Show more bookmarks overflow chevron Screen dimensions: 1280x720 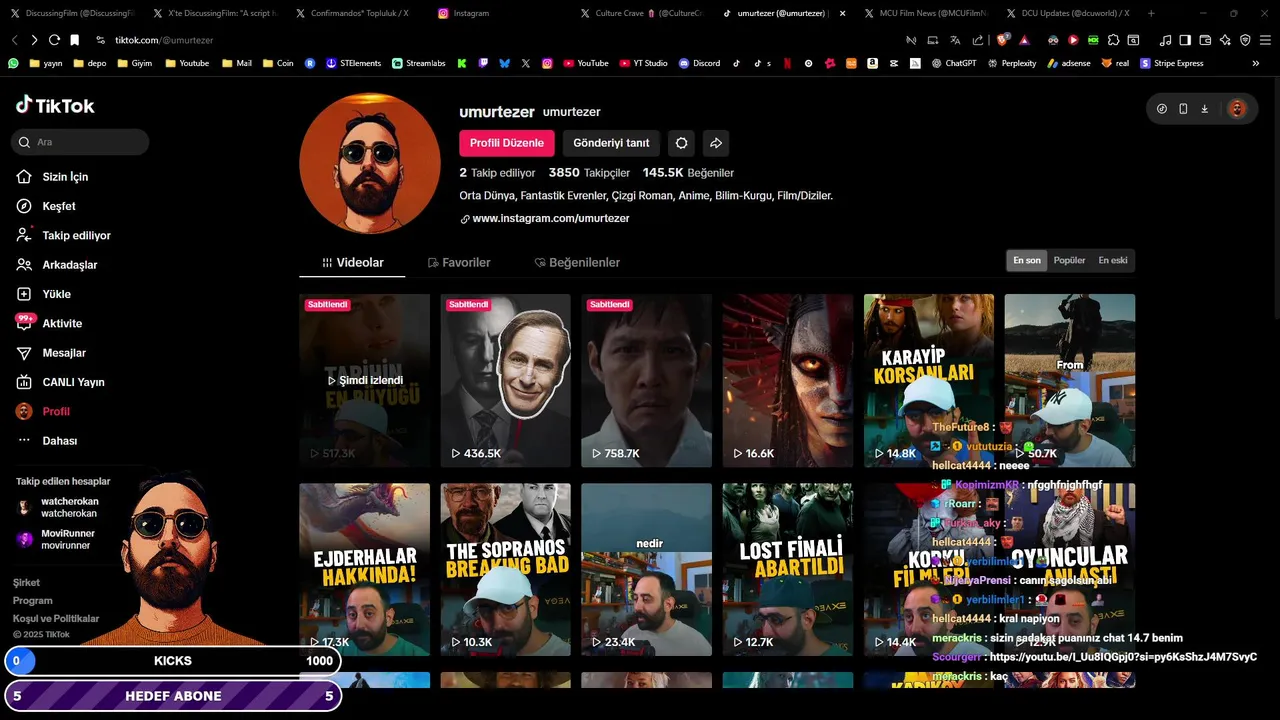(1256, 63)
